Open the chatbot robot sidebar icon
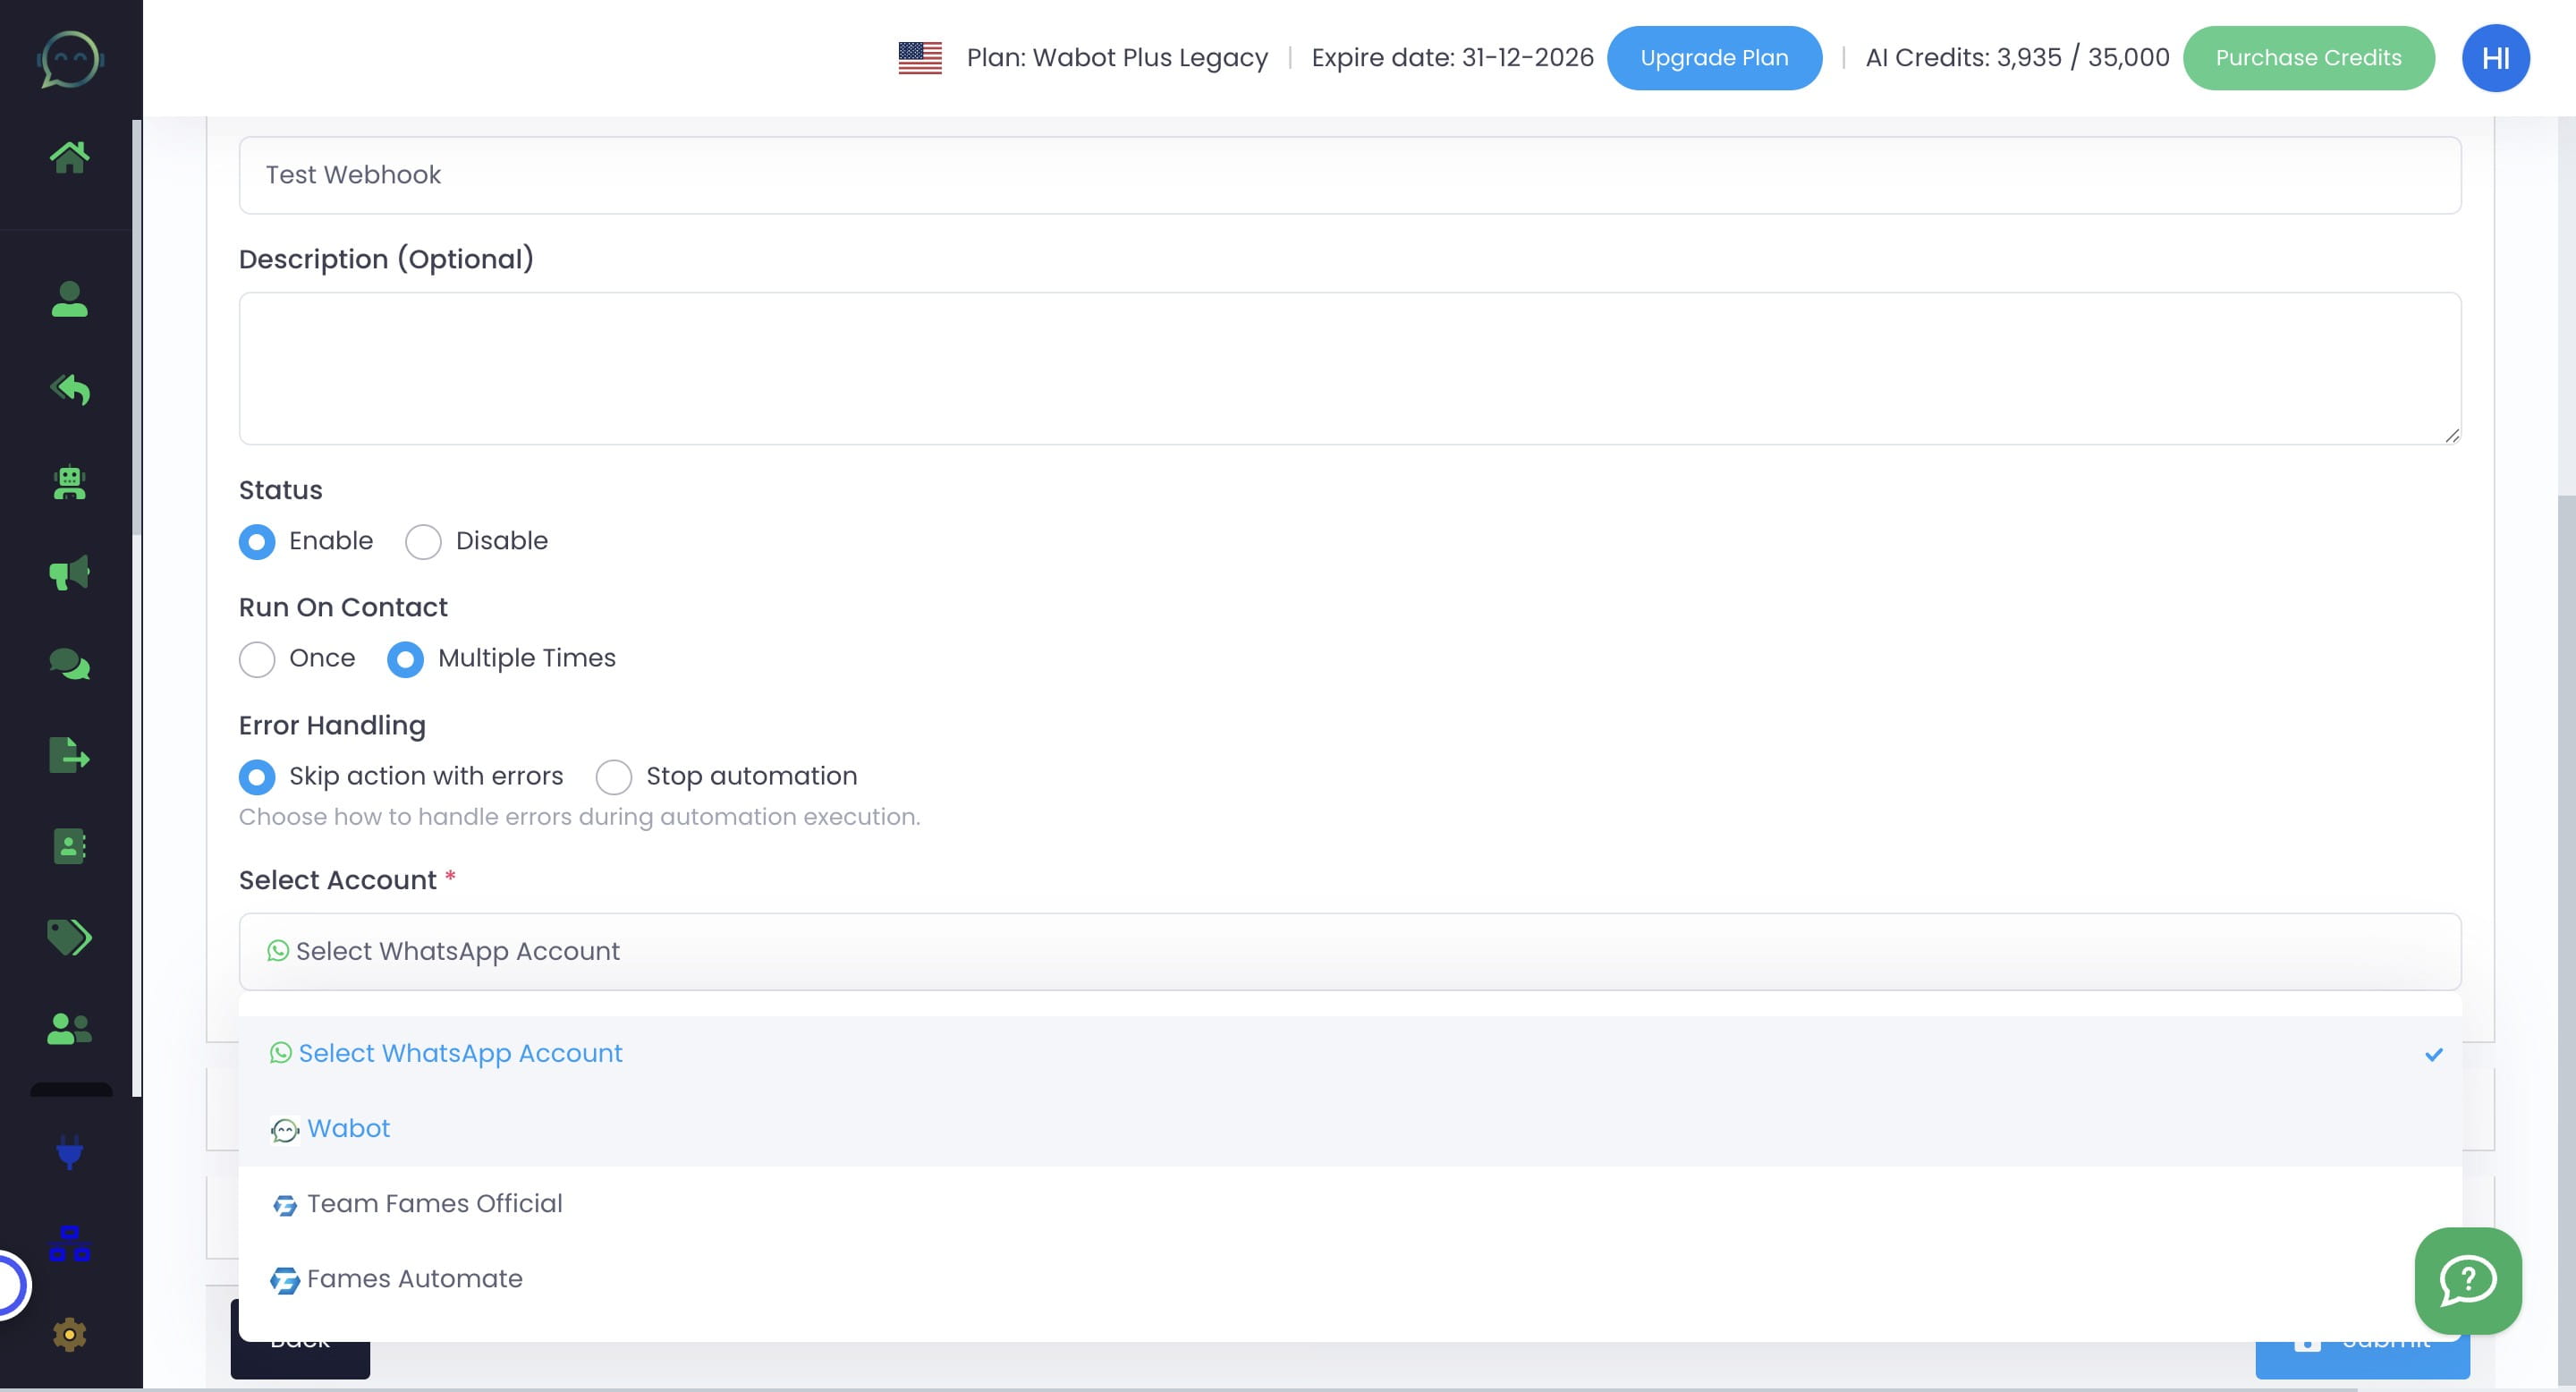2576x1392 pixels. click(69, 483)
